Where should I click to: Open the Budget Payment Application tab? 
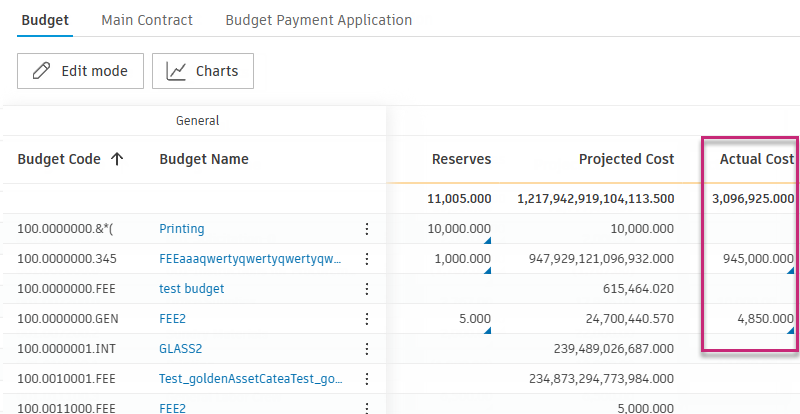(x=318, y=20)
